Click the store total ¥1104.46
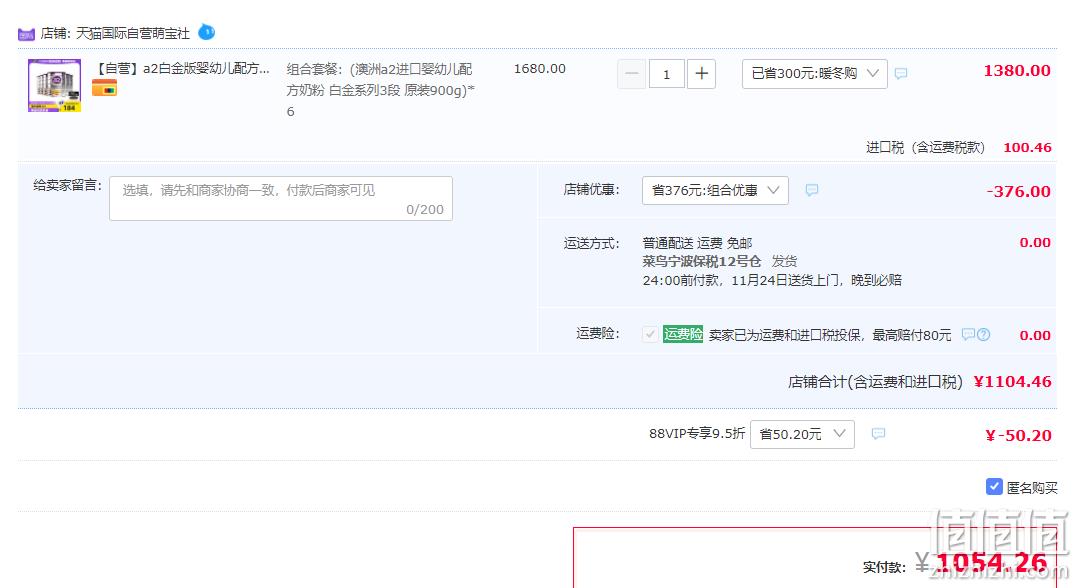 click(1013, 382)
